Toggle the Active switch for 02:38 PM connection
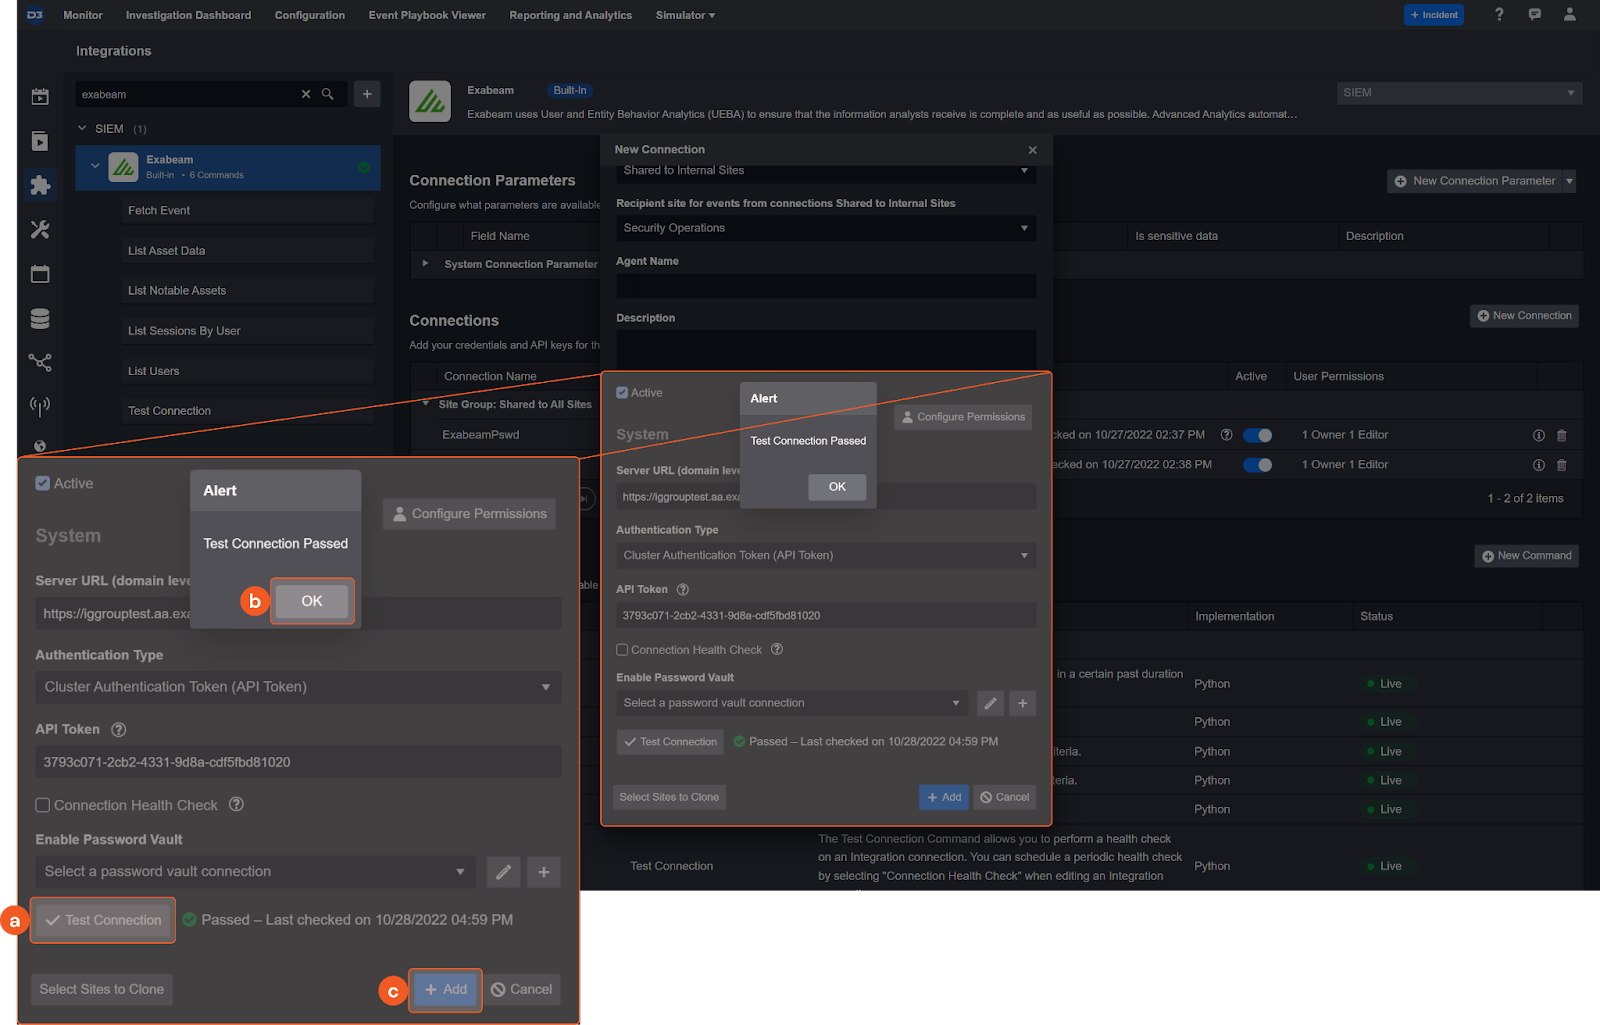 point(1258,465)
